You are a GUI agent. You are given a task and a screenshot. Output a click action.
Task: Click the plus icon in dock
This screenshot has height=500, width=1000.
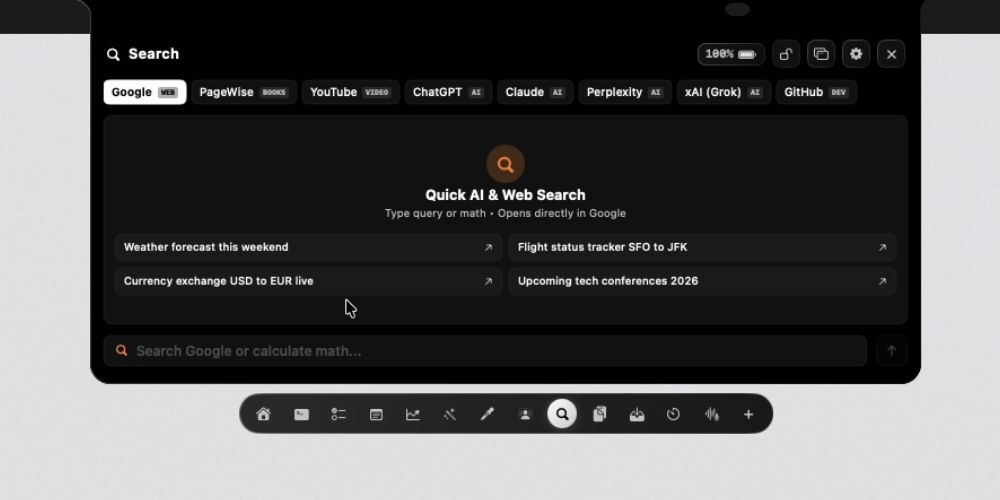coord(748,415)
